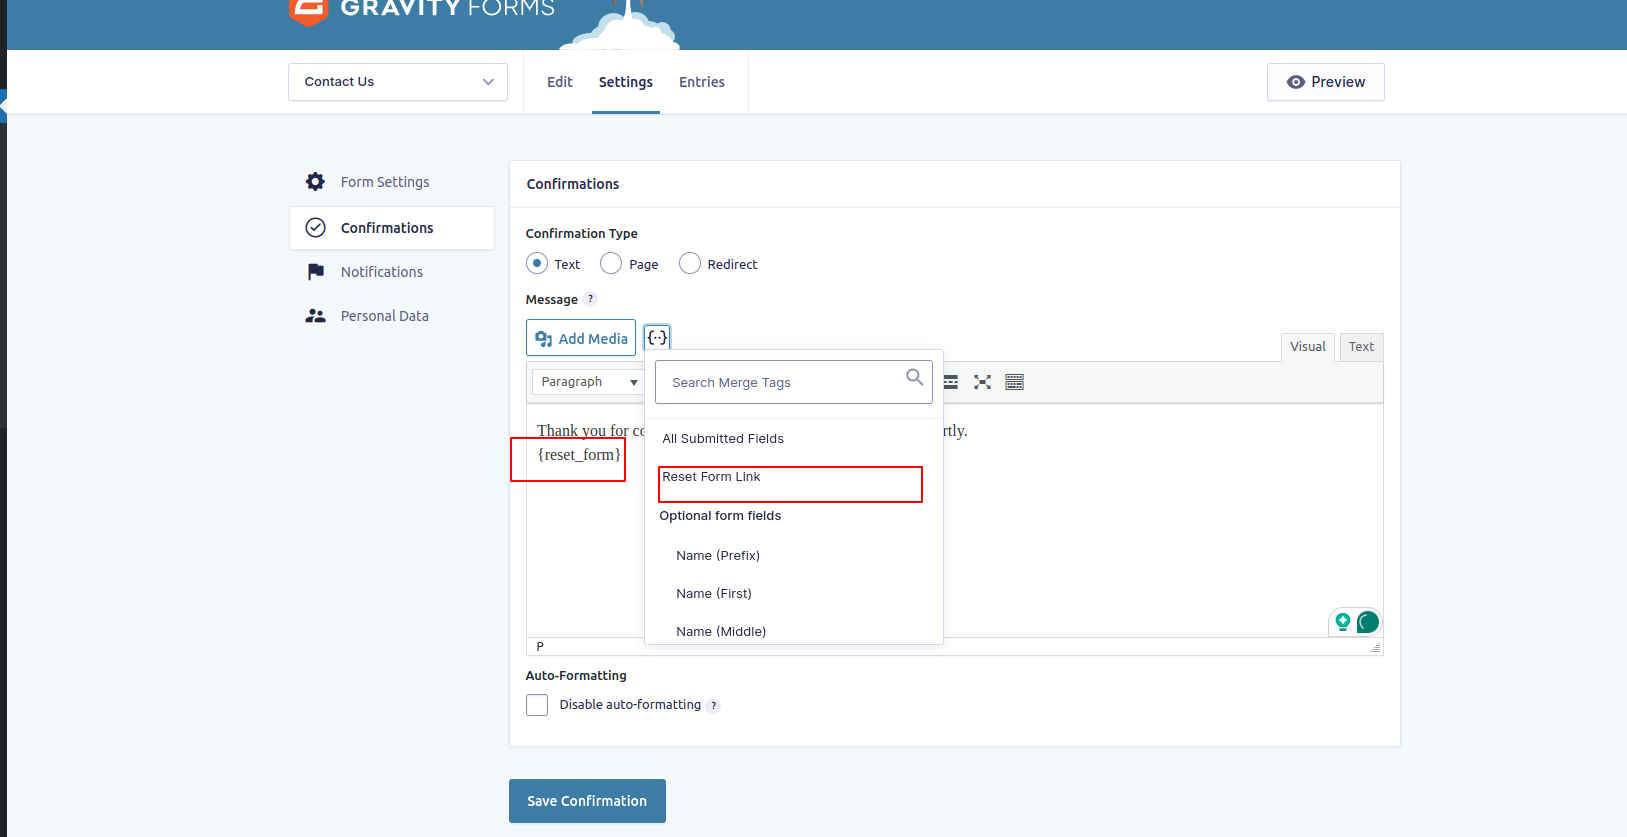
Task: Switch editor to Text tab
Action: pos(1361,347)
